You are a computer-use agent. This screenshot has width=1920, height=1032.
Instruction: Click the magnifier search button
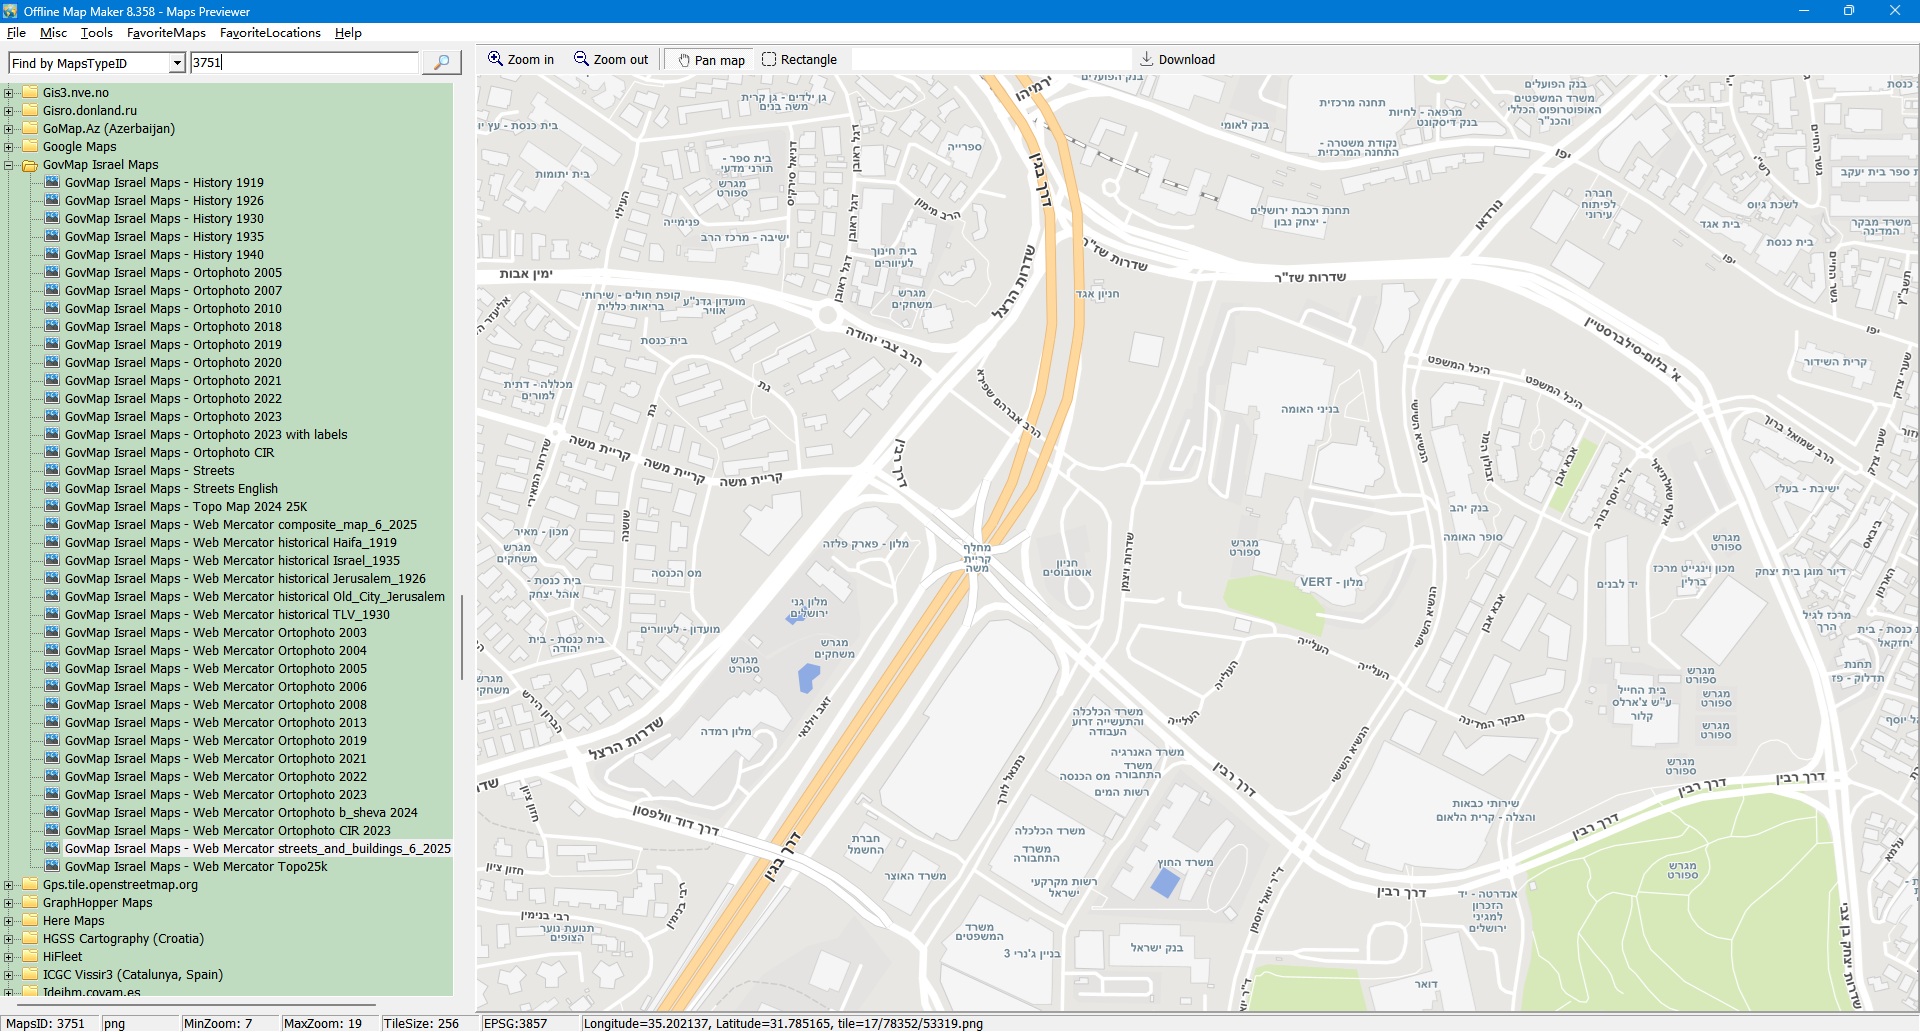coord(441,63)
